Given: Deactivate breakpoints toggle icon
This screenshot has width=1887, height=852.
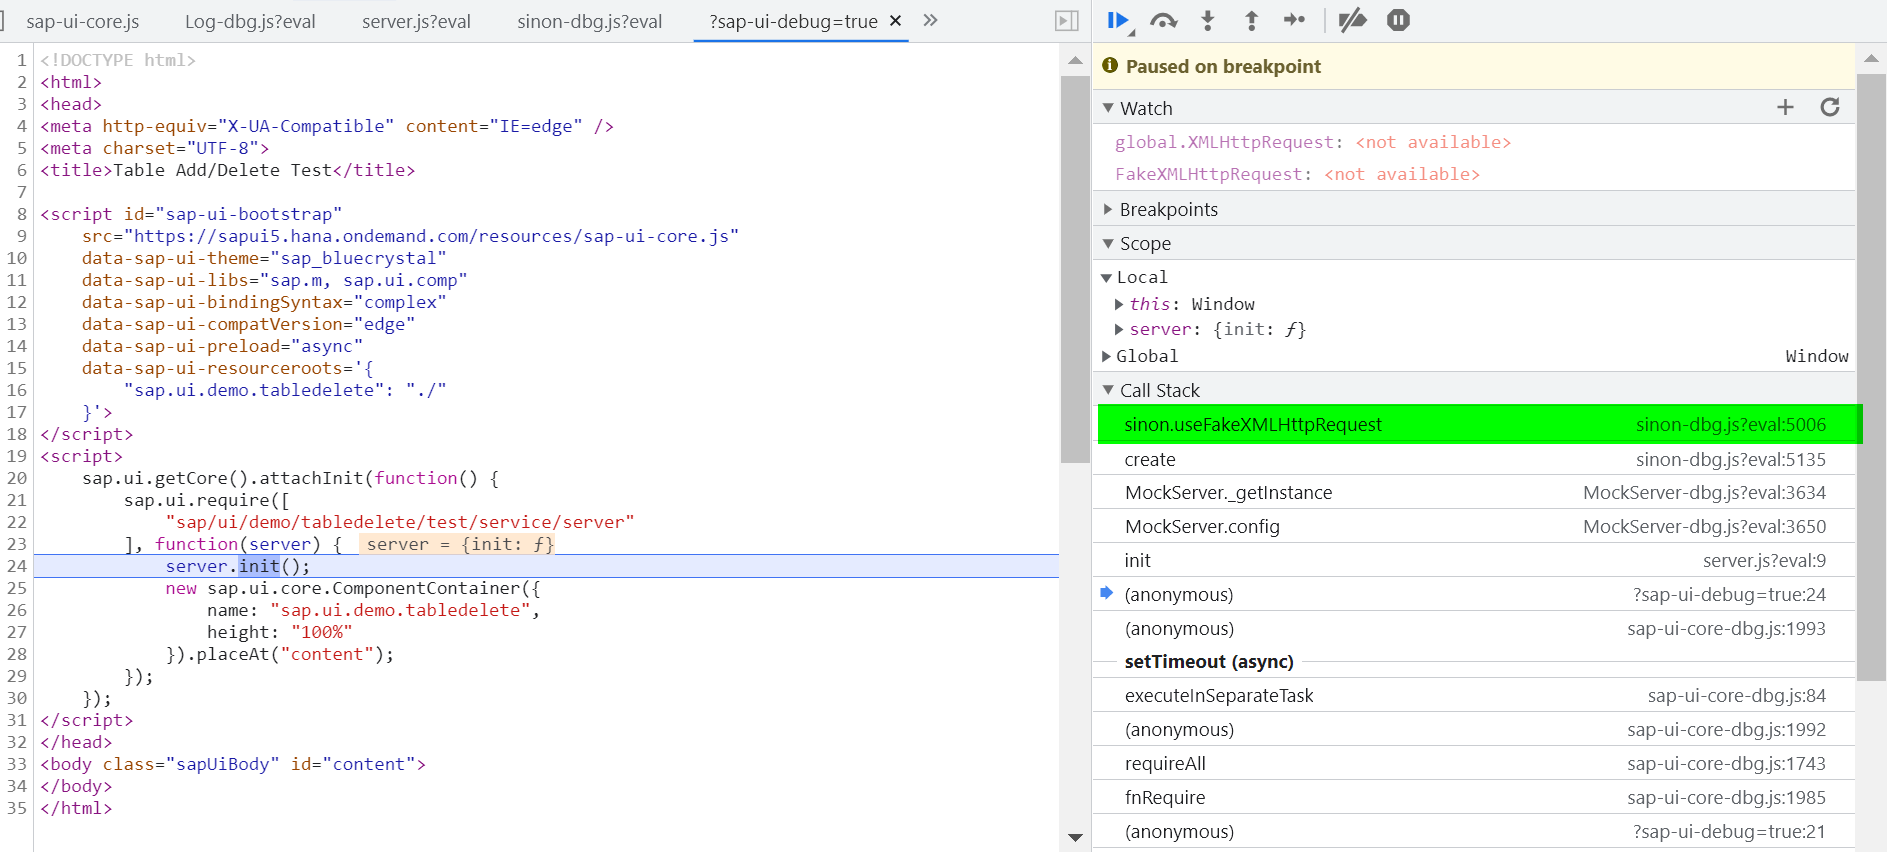Looking at the screenshot, I should point(1353,20).
